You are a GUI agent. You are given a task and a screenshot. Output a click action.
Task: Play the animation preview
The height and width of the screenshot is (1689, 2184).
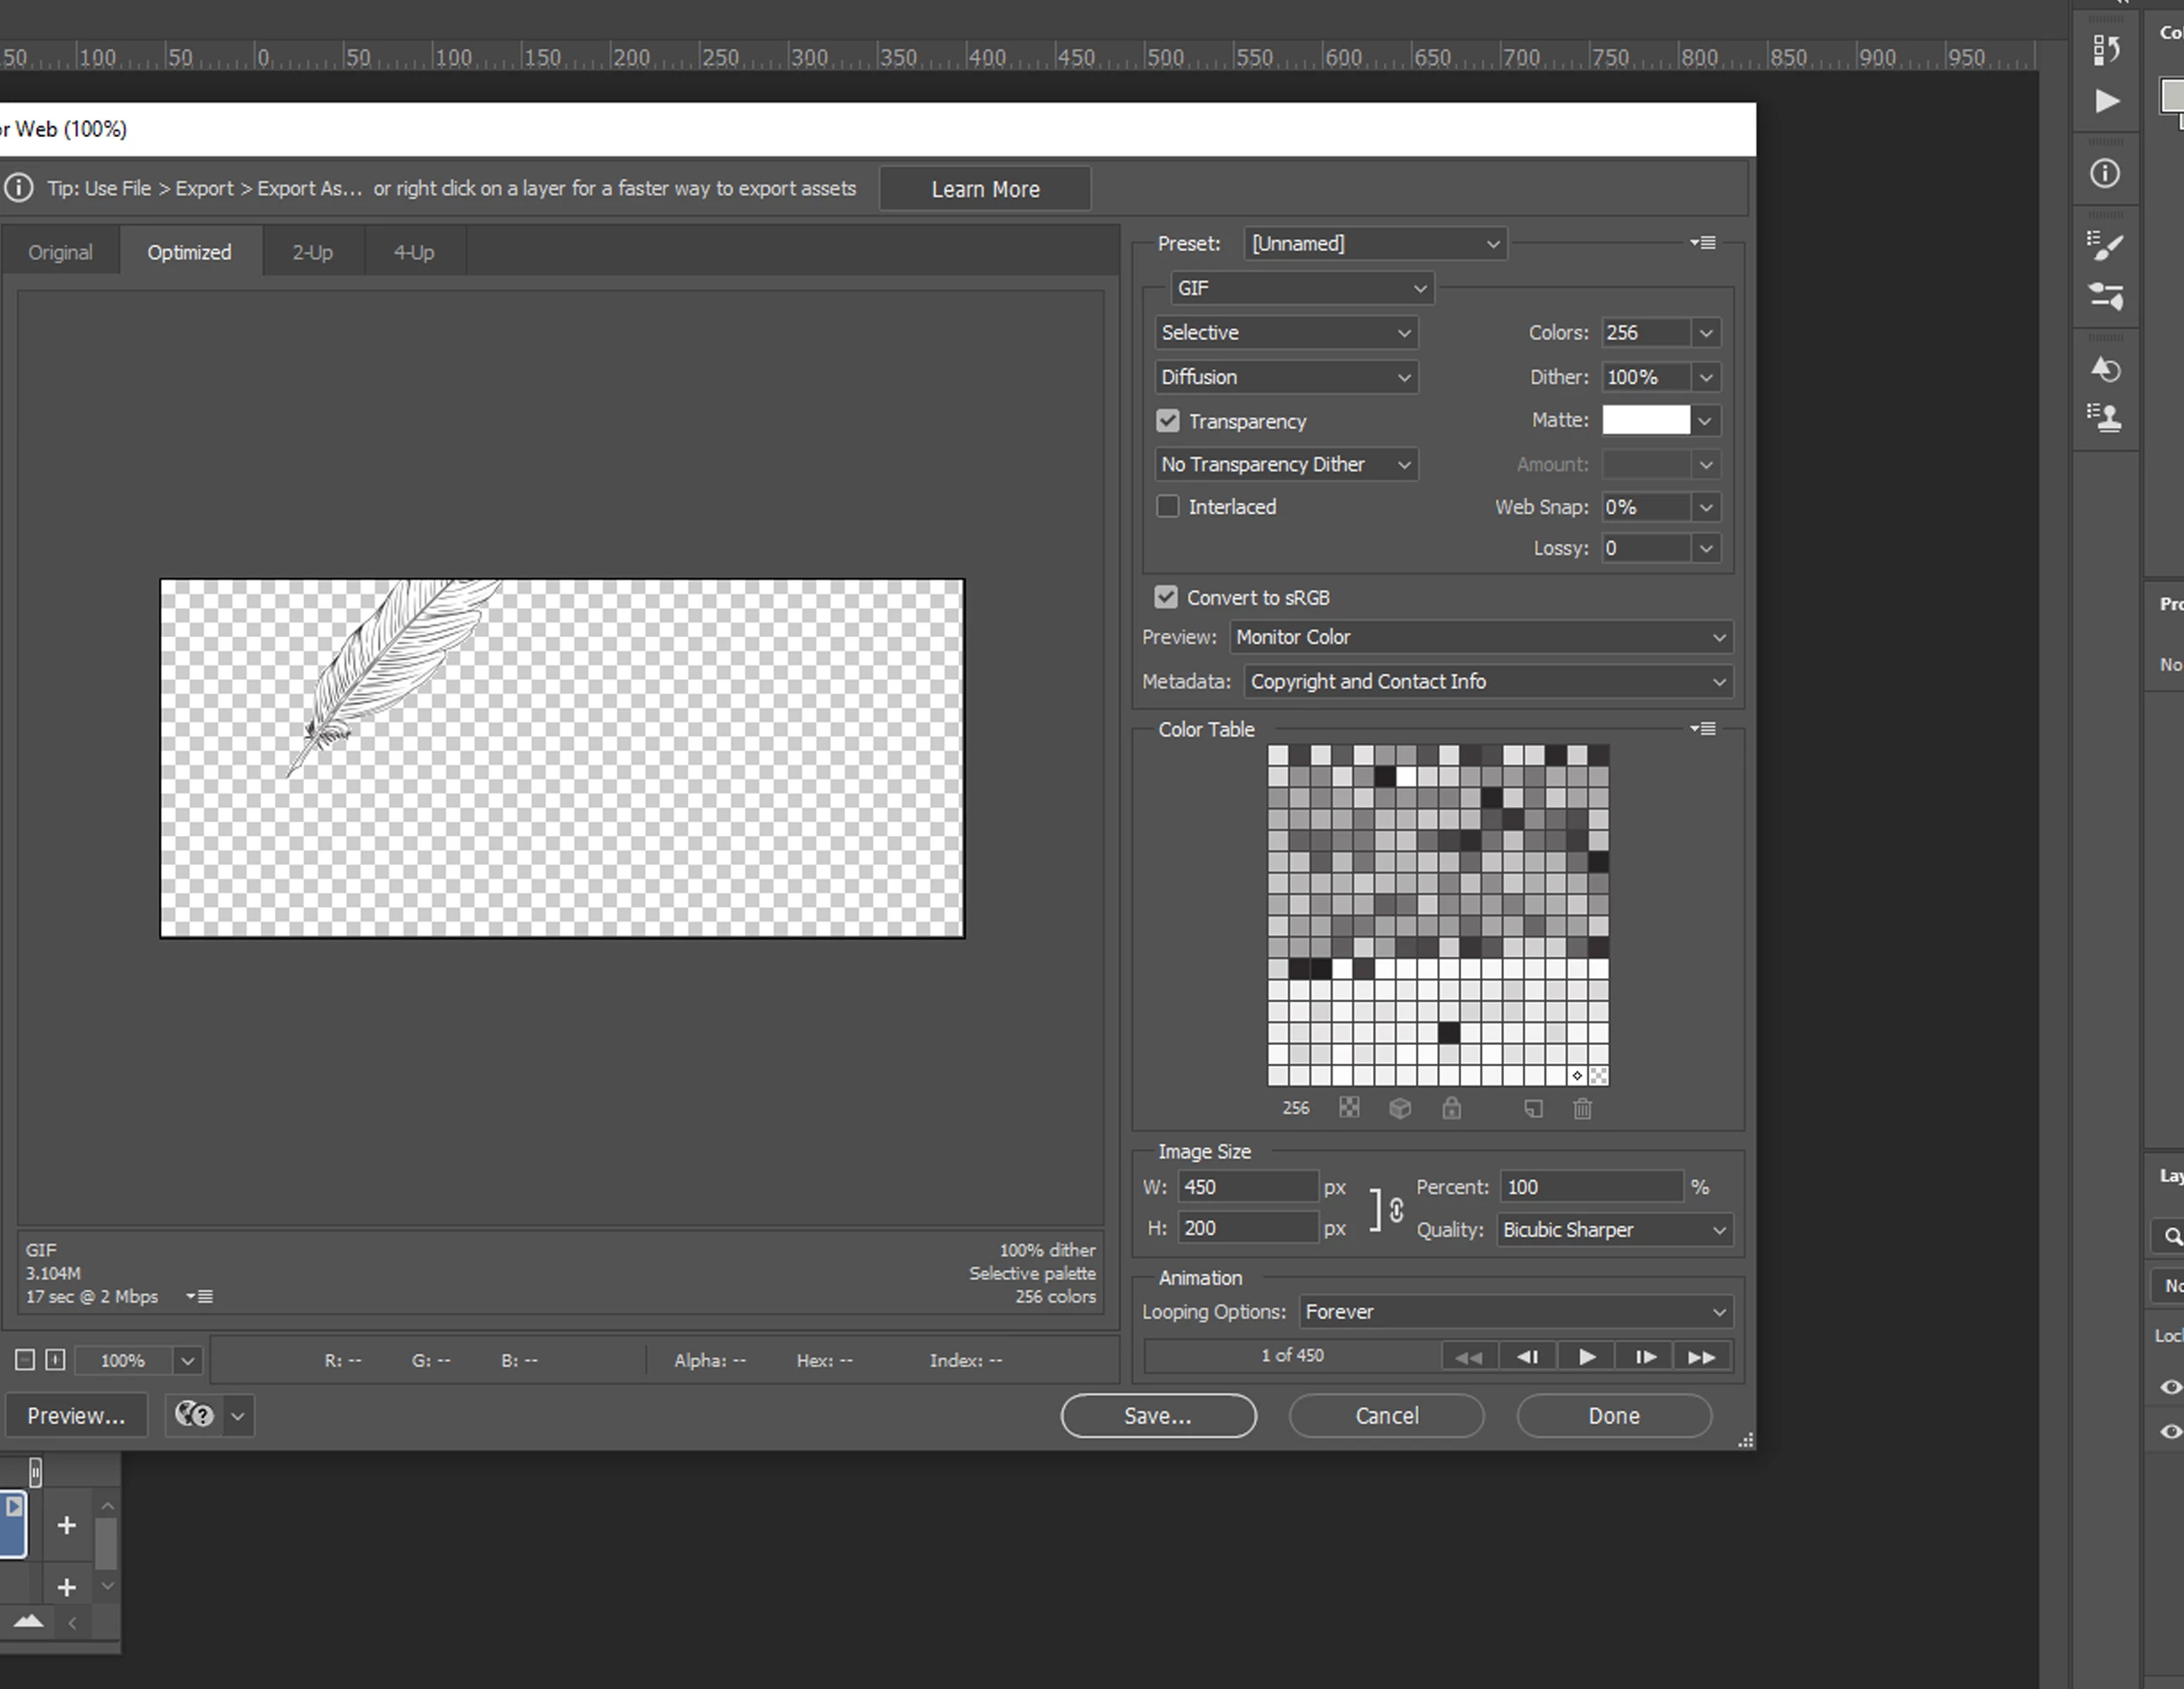click(1586, 1357)
